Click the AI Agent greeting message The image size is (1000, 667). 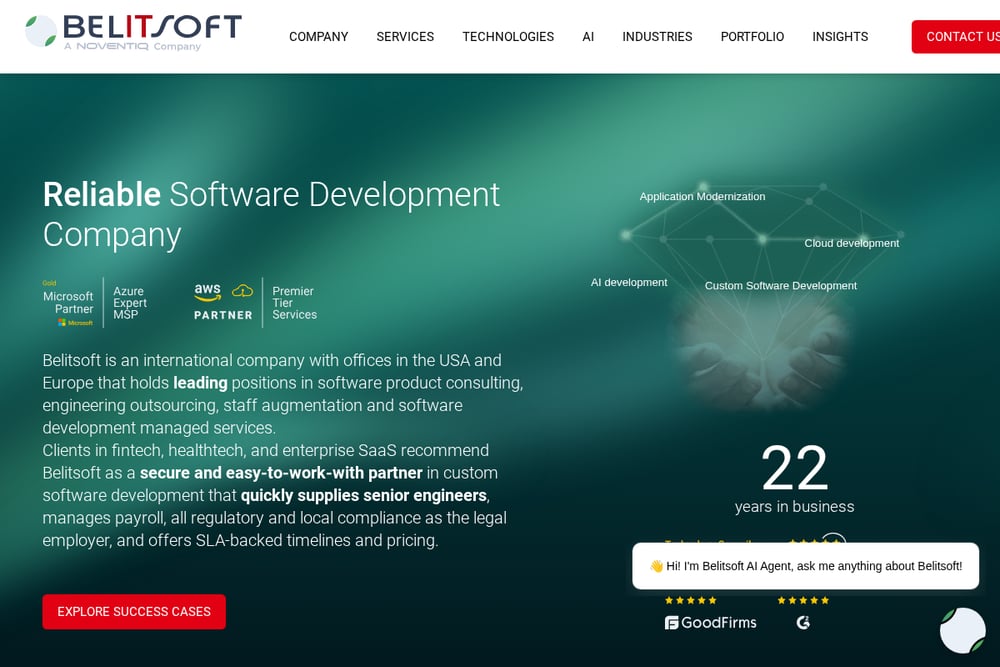coord(805,566)
